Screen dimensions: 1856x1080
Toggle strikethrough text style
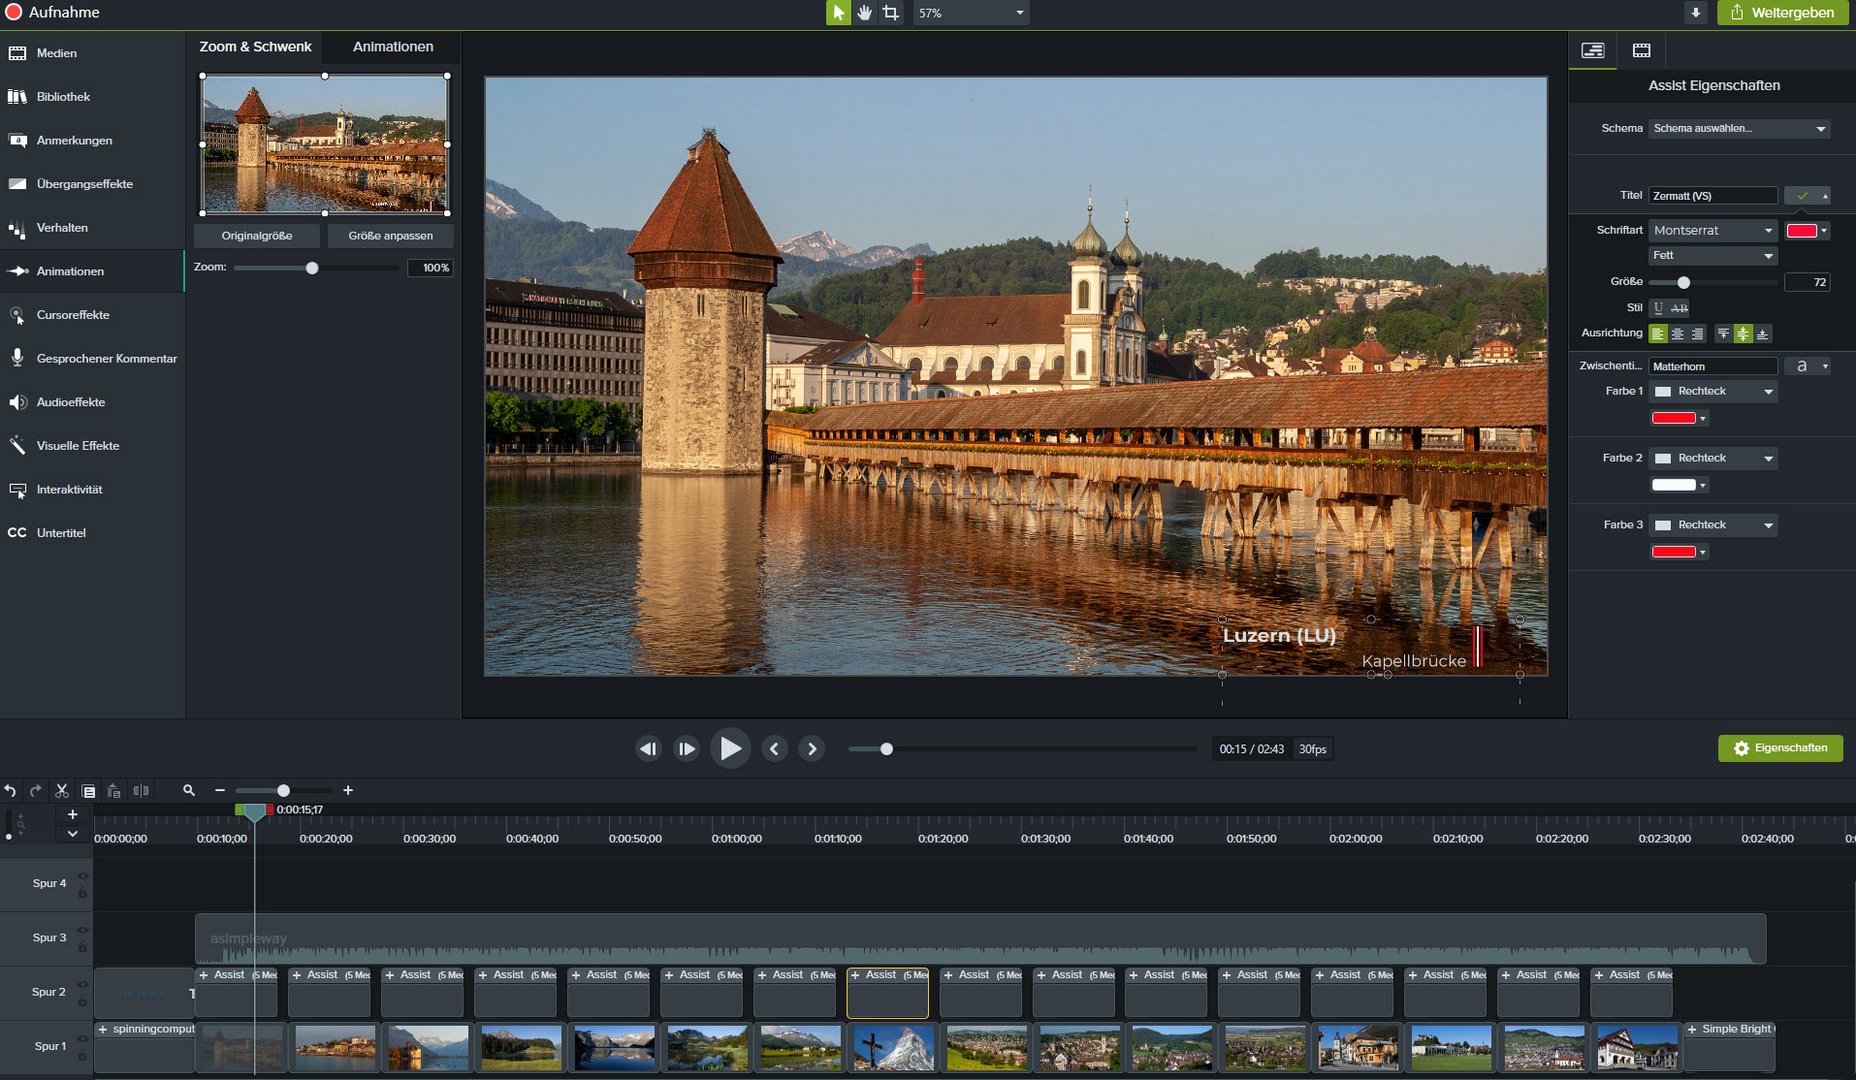1679,308
